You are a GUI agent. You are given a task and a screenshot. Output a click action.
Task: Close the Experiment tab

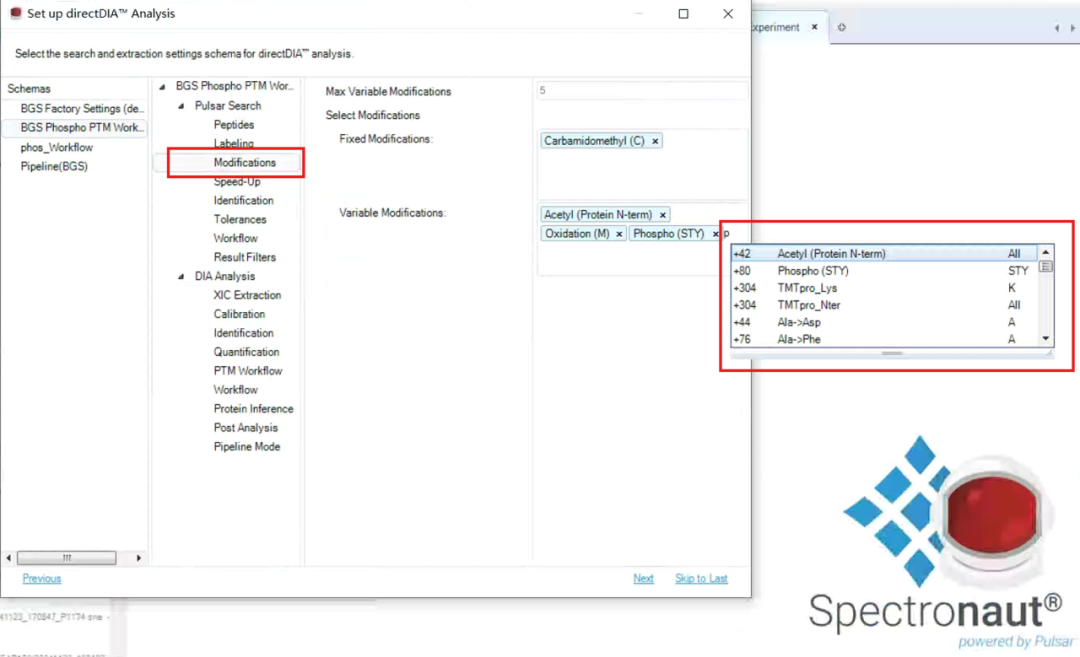[x=814, y=27]
